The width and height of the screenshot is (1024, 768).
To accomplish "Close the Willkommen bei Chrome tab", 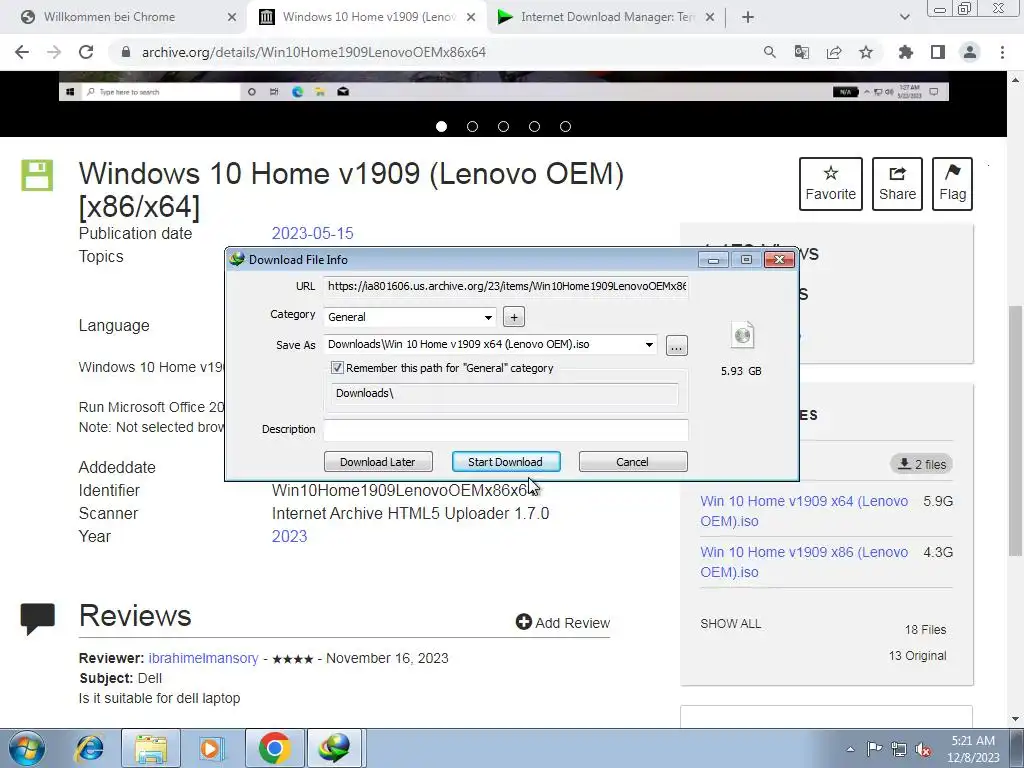I will point(232,18).
